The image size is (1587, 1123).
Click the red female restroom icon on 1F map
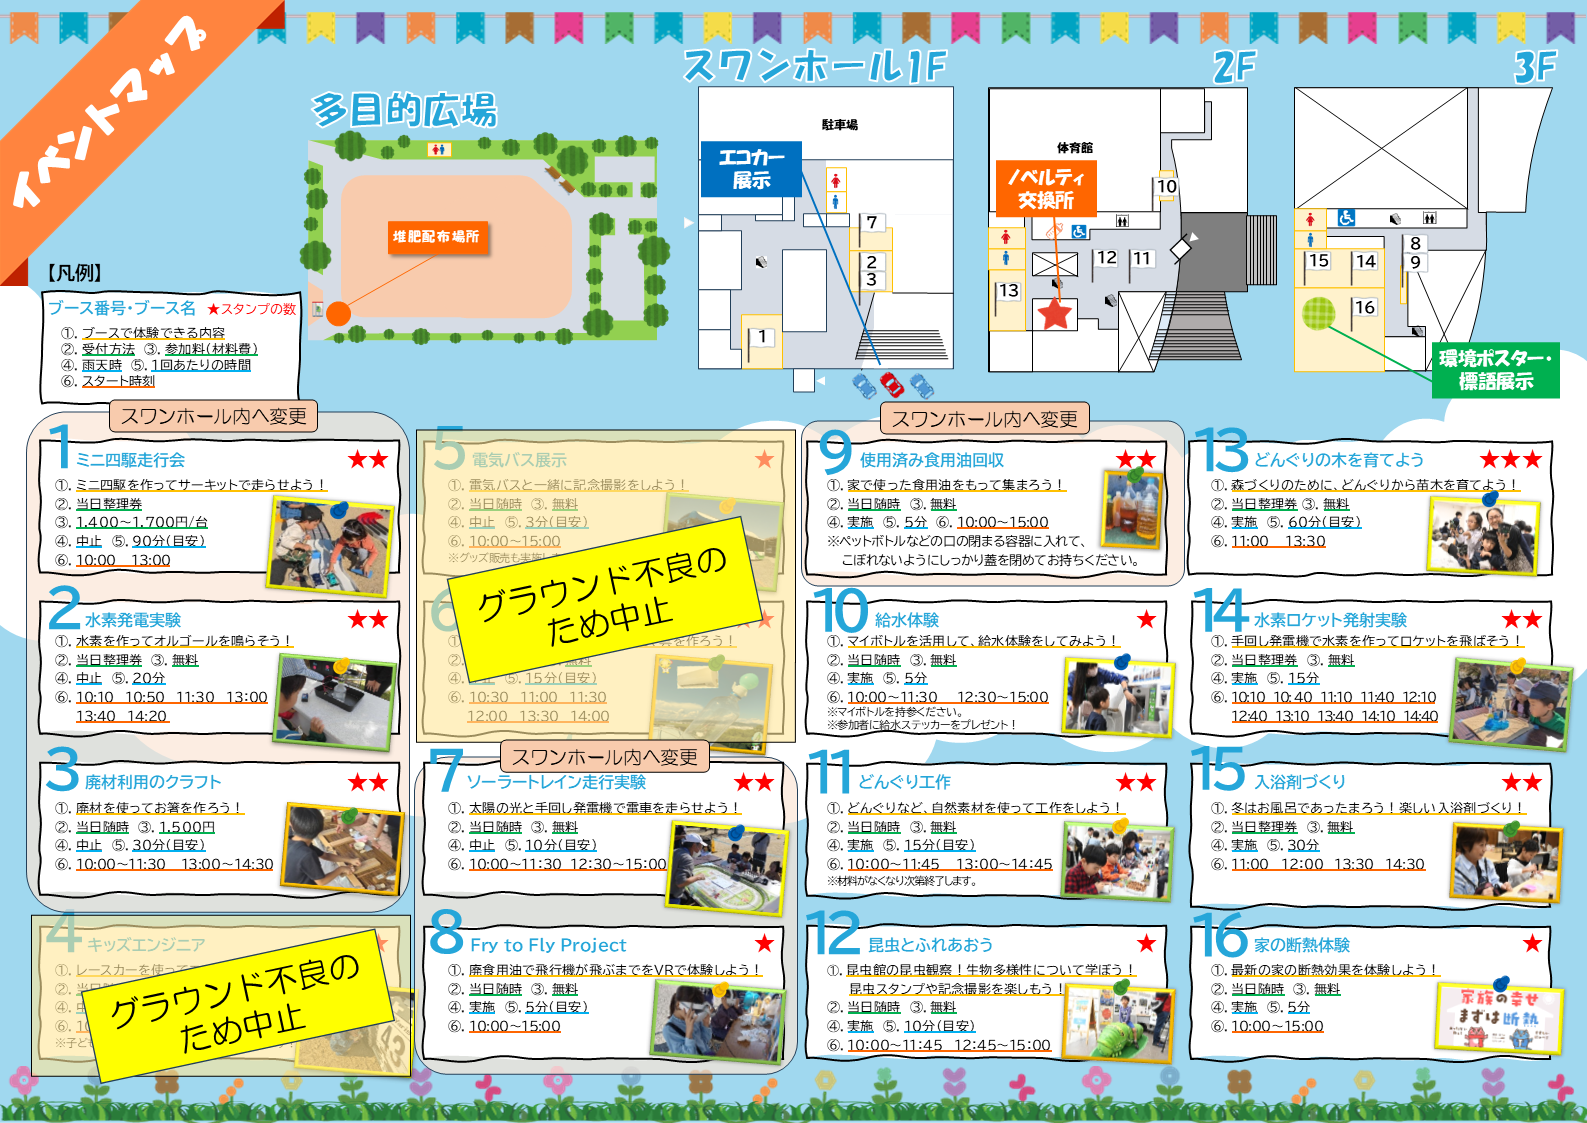[x=836, y=181]
